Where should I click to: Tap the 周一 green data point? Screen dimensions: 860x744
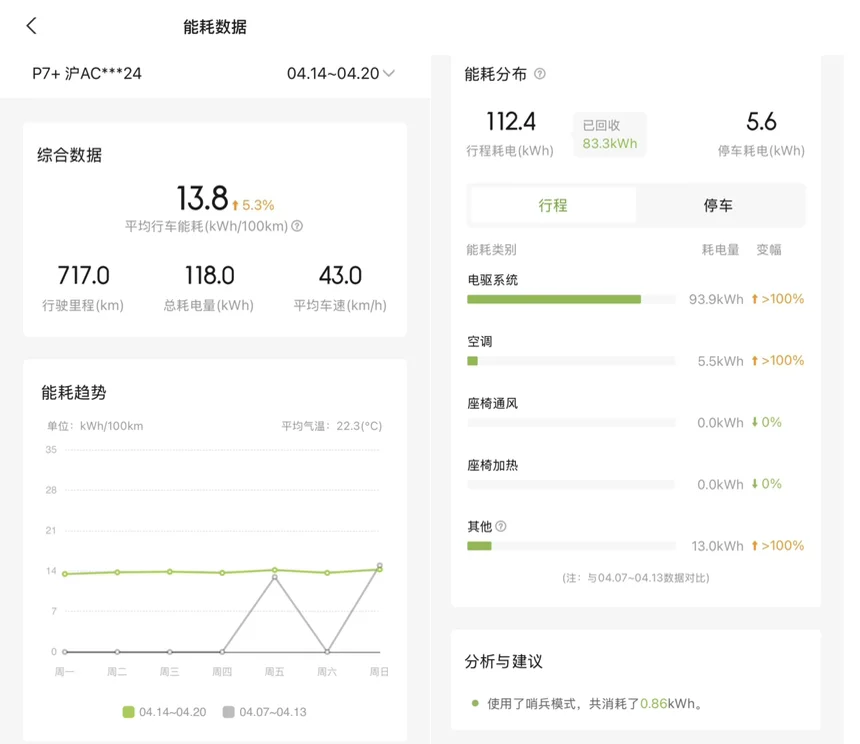65,574
